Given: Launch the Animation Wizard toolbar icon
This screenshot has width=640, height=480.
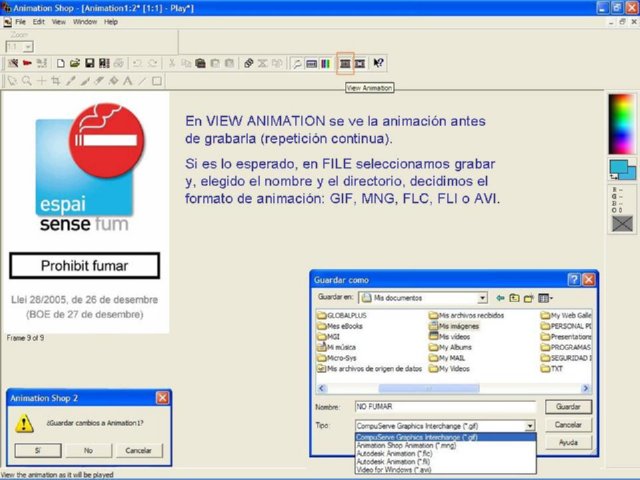Looking at the screenshot, I should [x=13, y=63].
